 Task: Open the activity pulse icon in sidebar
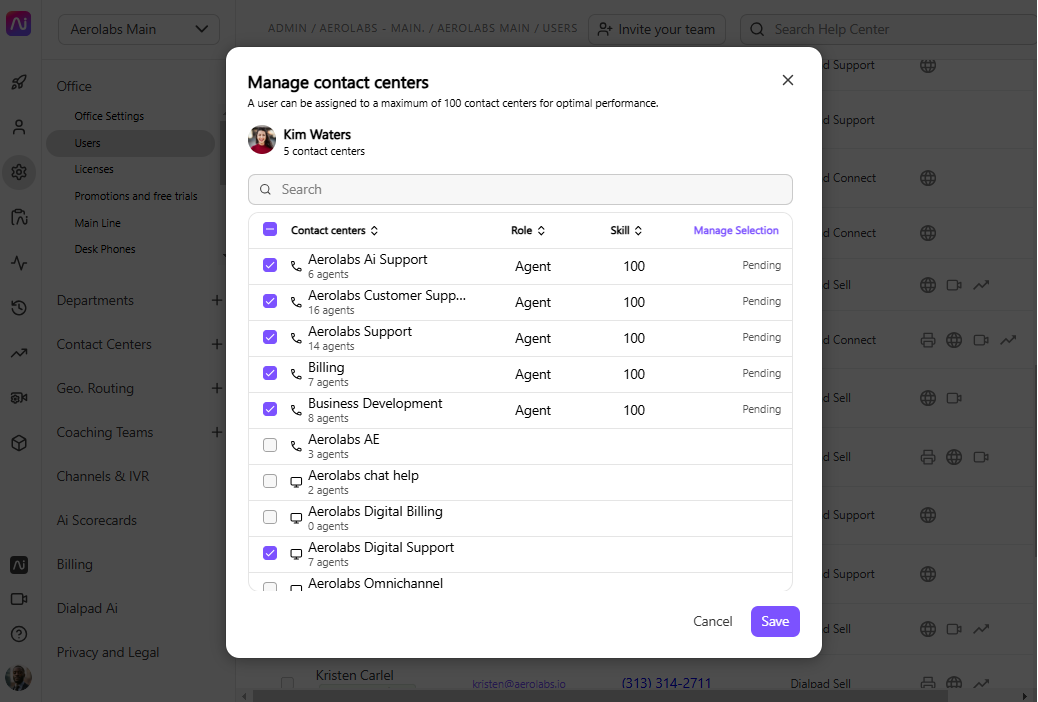tap(19, 263)
